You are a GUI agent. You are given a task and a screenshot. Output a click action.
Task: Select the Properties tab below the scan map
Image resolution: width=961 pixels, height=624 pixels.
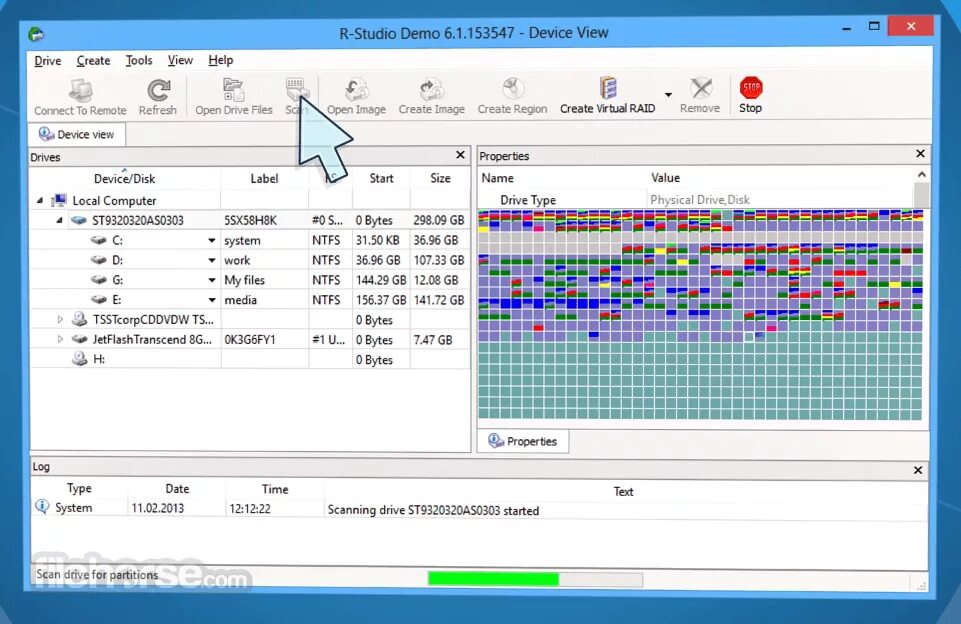[523, 441]
